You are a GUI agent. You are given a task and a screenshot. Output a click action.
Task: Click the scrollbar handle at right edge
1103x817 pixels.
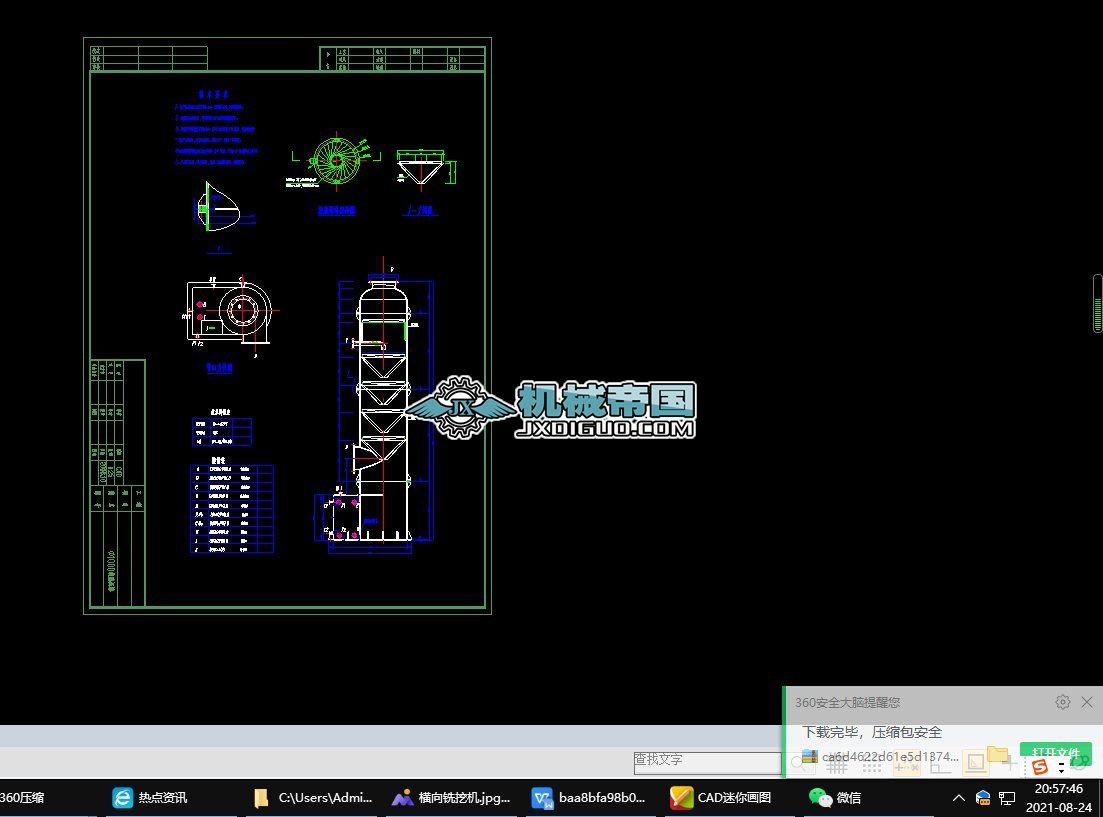1097,303
